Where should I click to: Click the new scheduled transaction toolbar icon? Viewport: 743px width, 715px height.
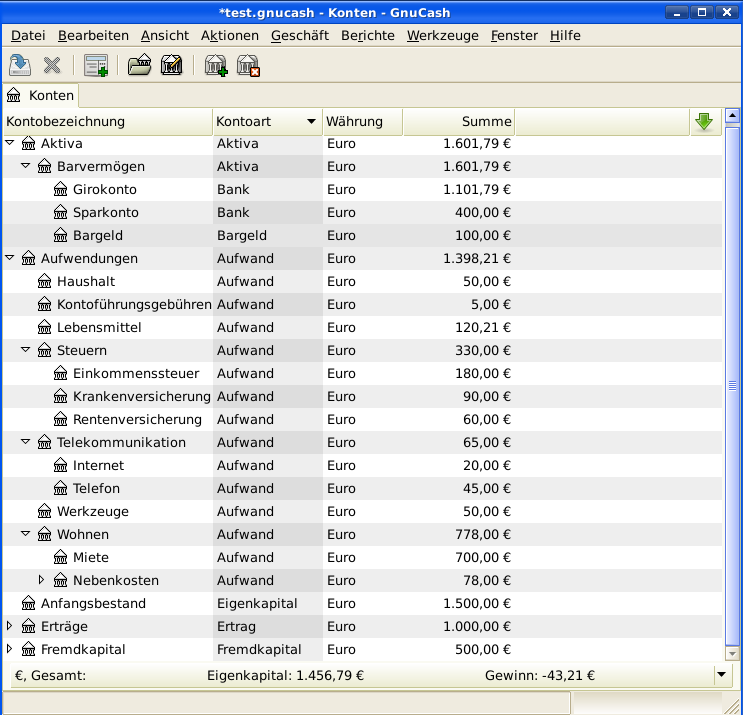click(96, 66)
